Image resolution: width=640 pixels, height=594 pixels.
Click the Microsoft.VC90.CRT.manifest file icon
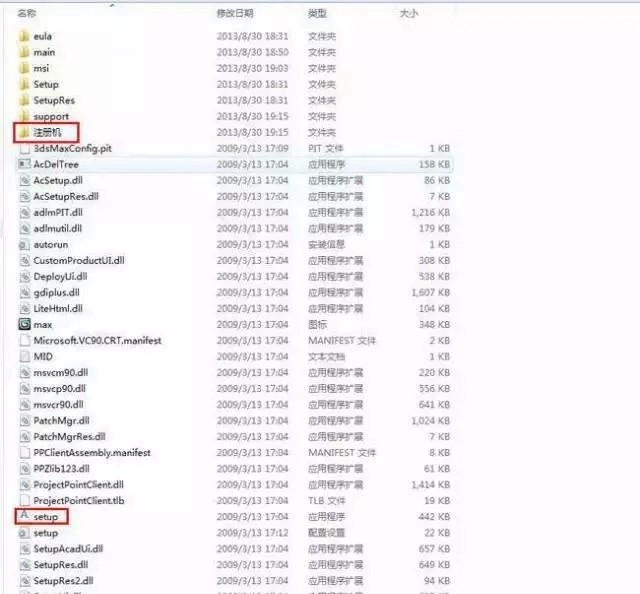pyautogui.click(x=24, y=340)
